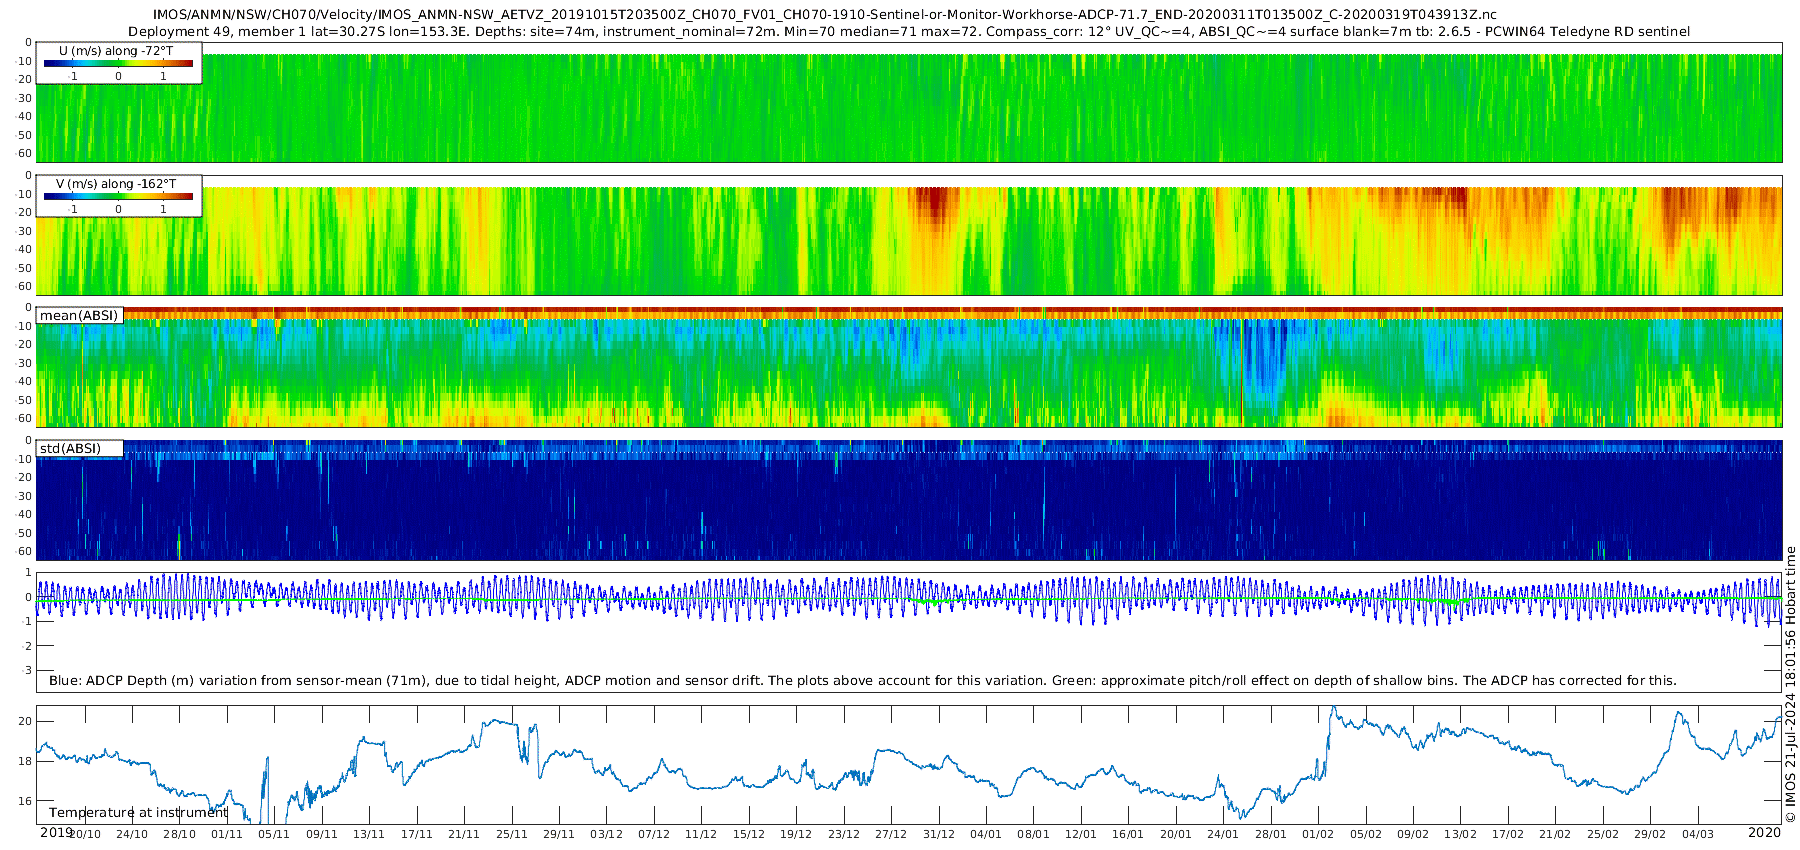
Task: Click the '16' tick on the temperature axis
Action: click(26, 801)
